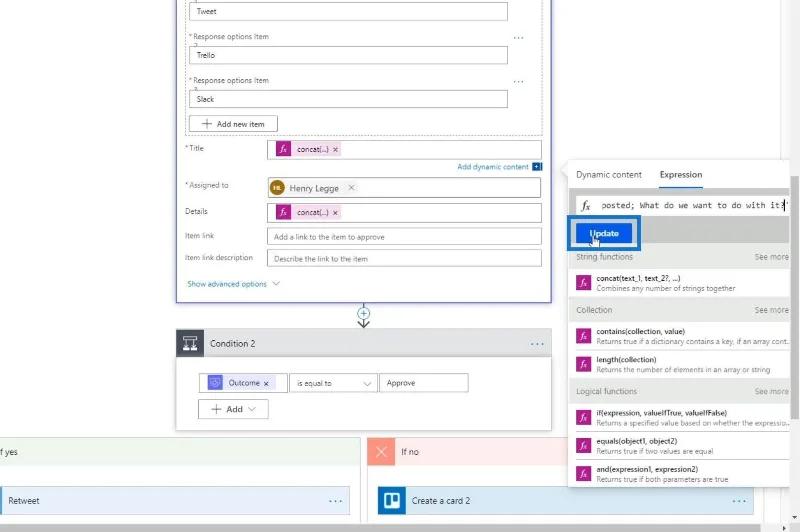Click the concat fx token in Details
The image size is (800, 532).
click(307, 213)
